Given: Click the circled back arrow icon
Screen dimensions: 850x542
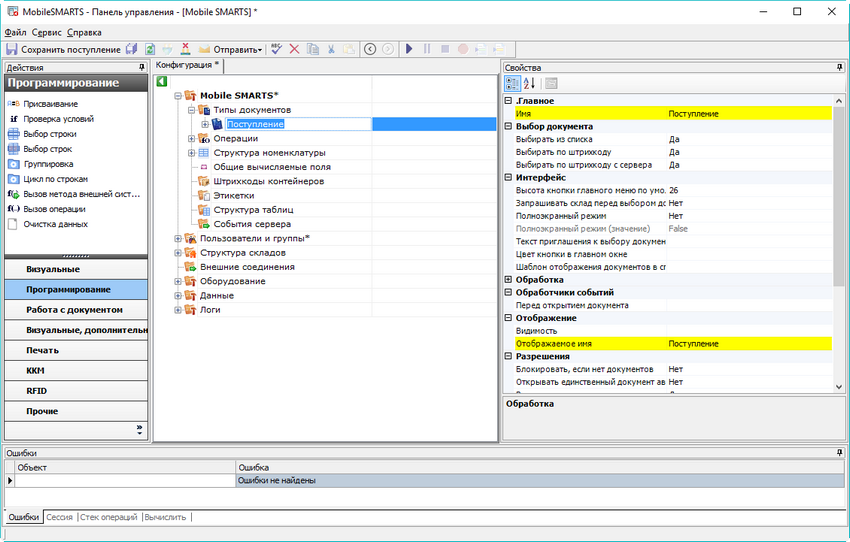Looking at the screenshot, I should click(x=370, y=49).
